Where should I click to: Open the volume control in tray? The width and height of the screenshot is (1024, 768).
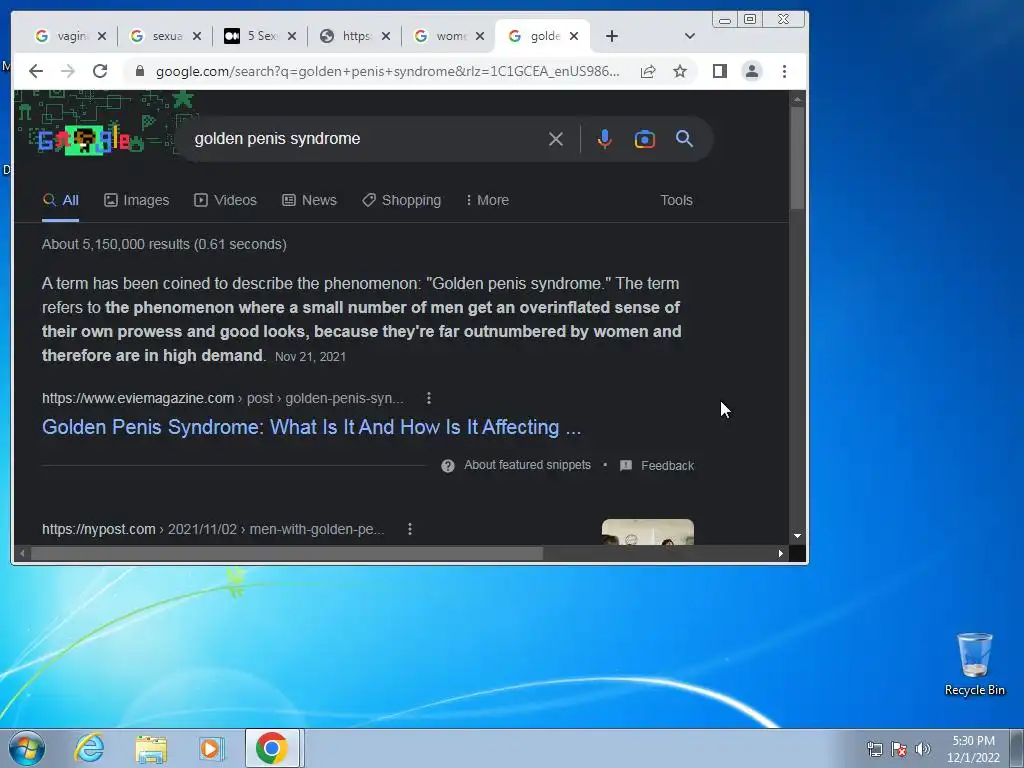pos(923,748)
